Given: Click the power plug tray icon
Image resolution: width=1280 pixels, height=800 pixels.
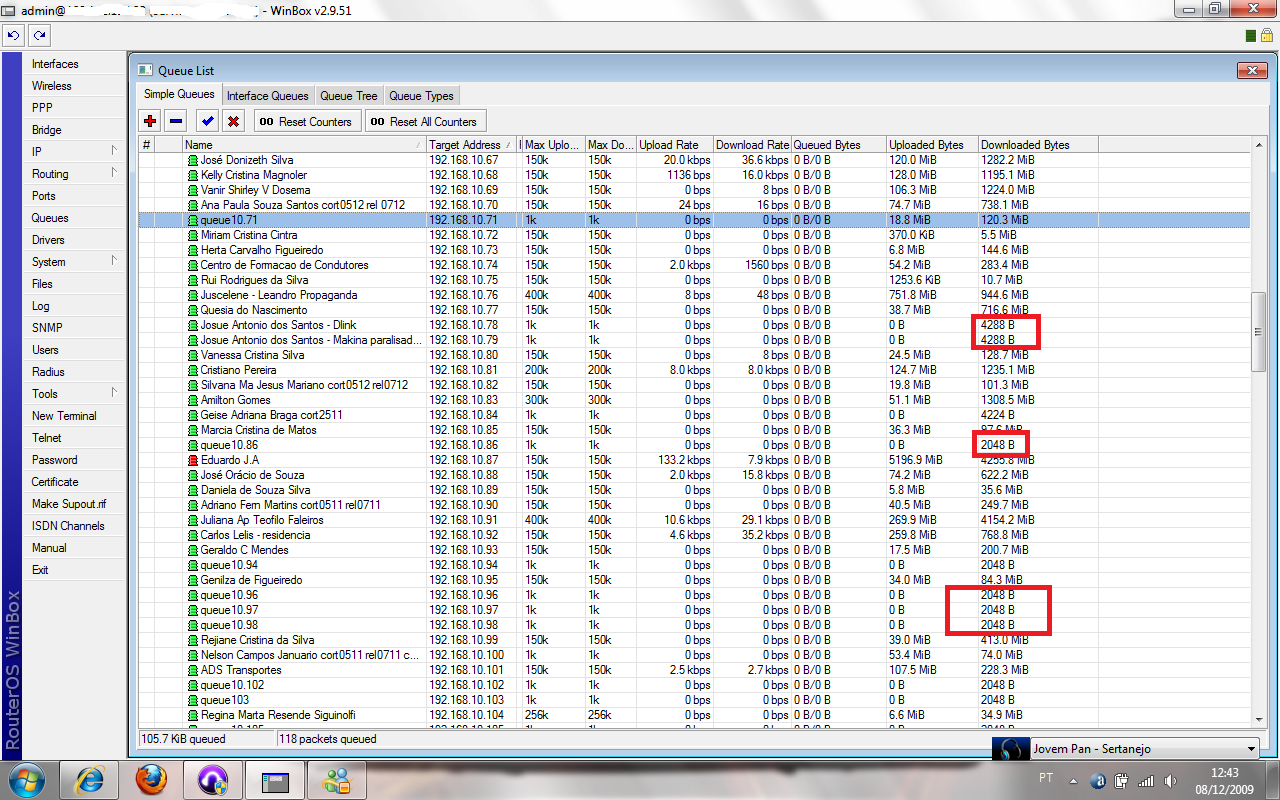Looking at the screenshot, I should [x=1122, y=781].
